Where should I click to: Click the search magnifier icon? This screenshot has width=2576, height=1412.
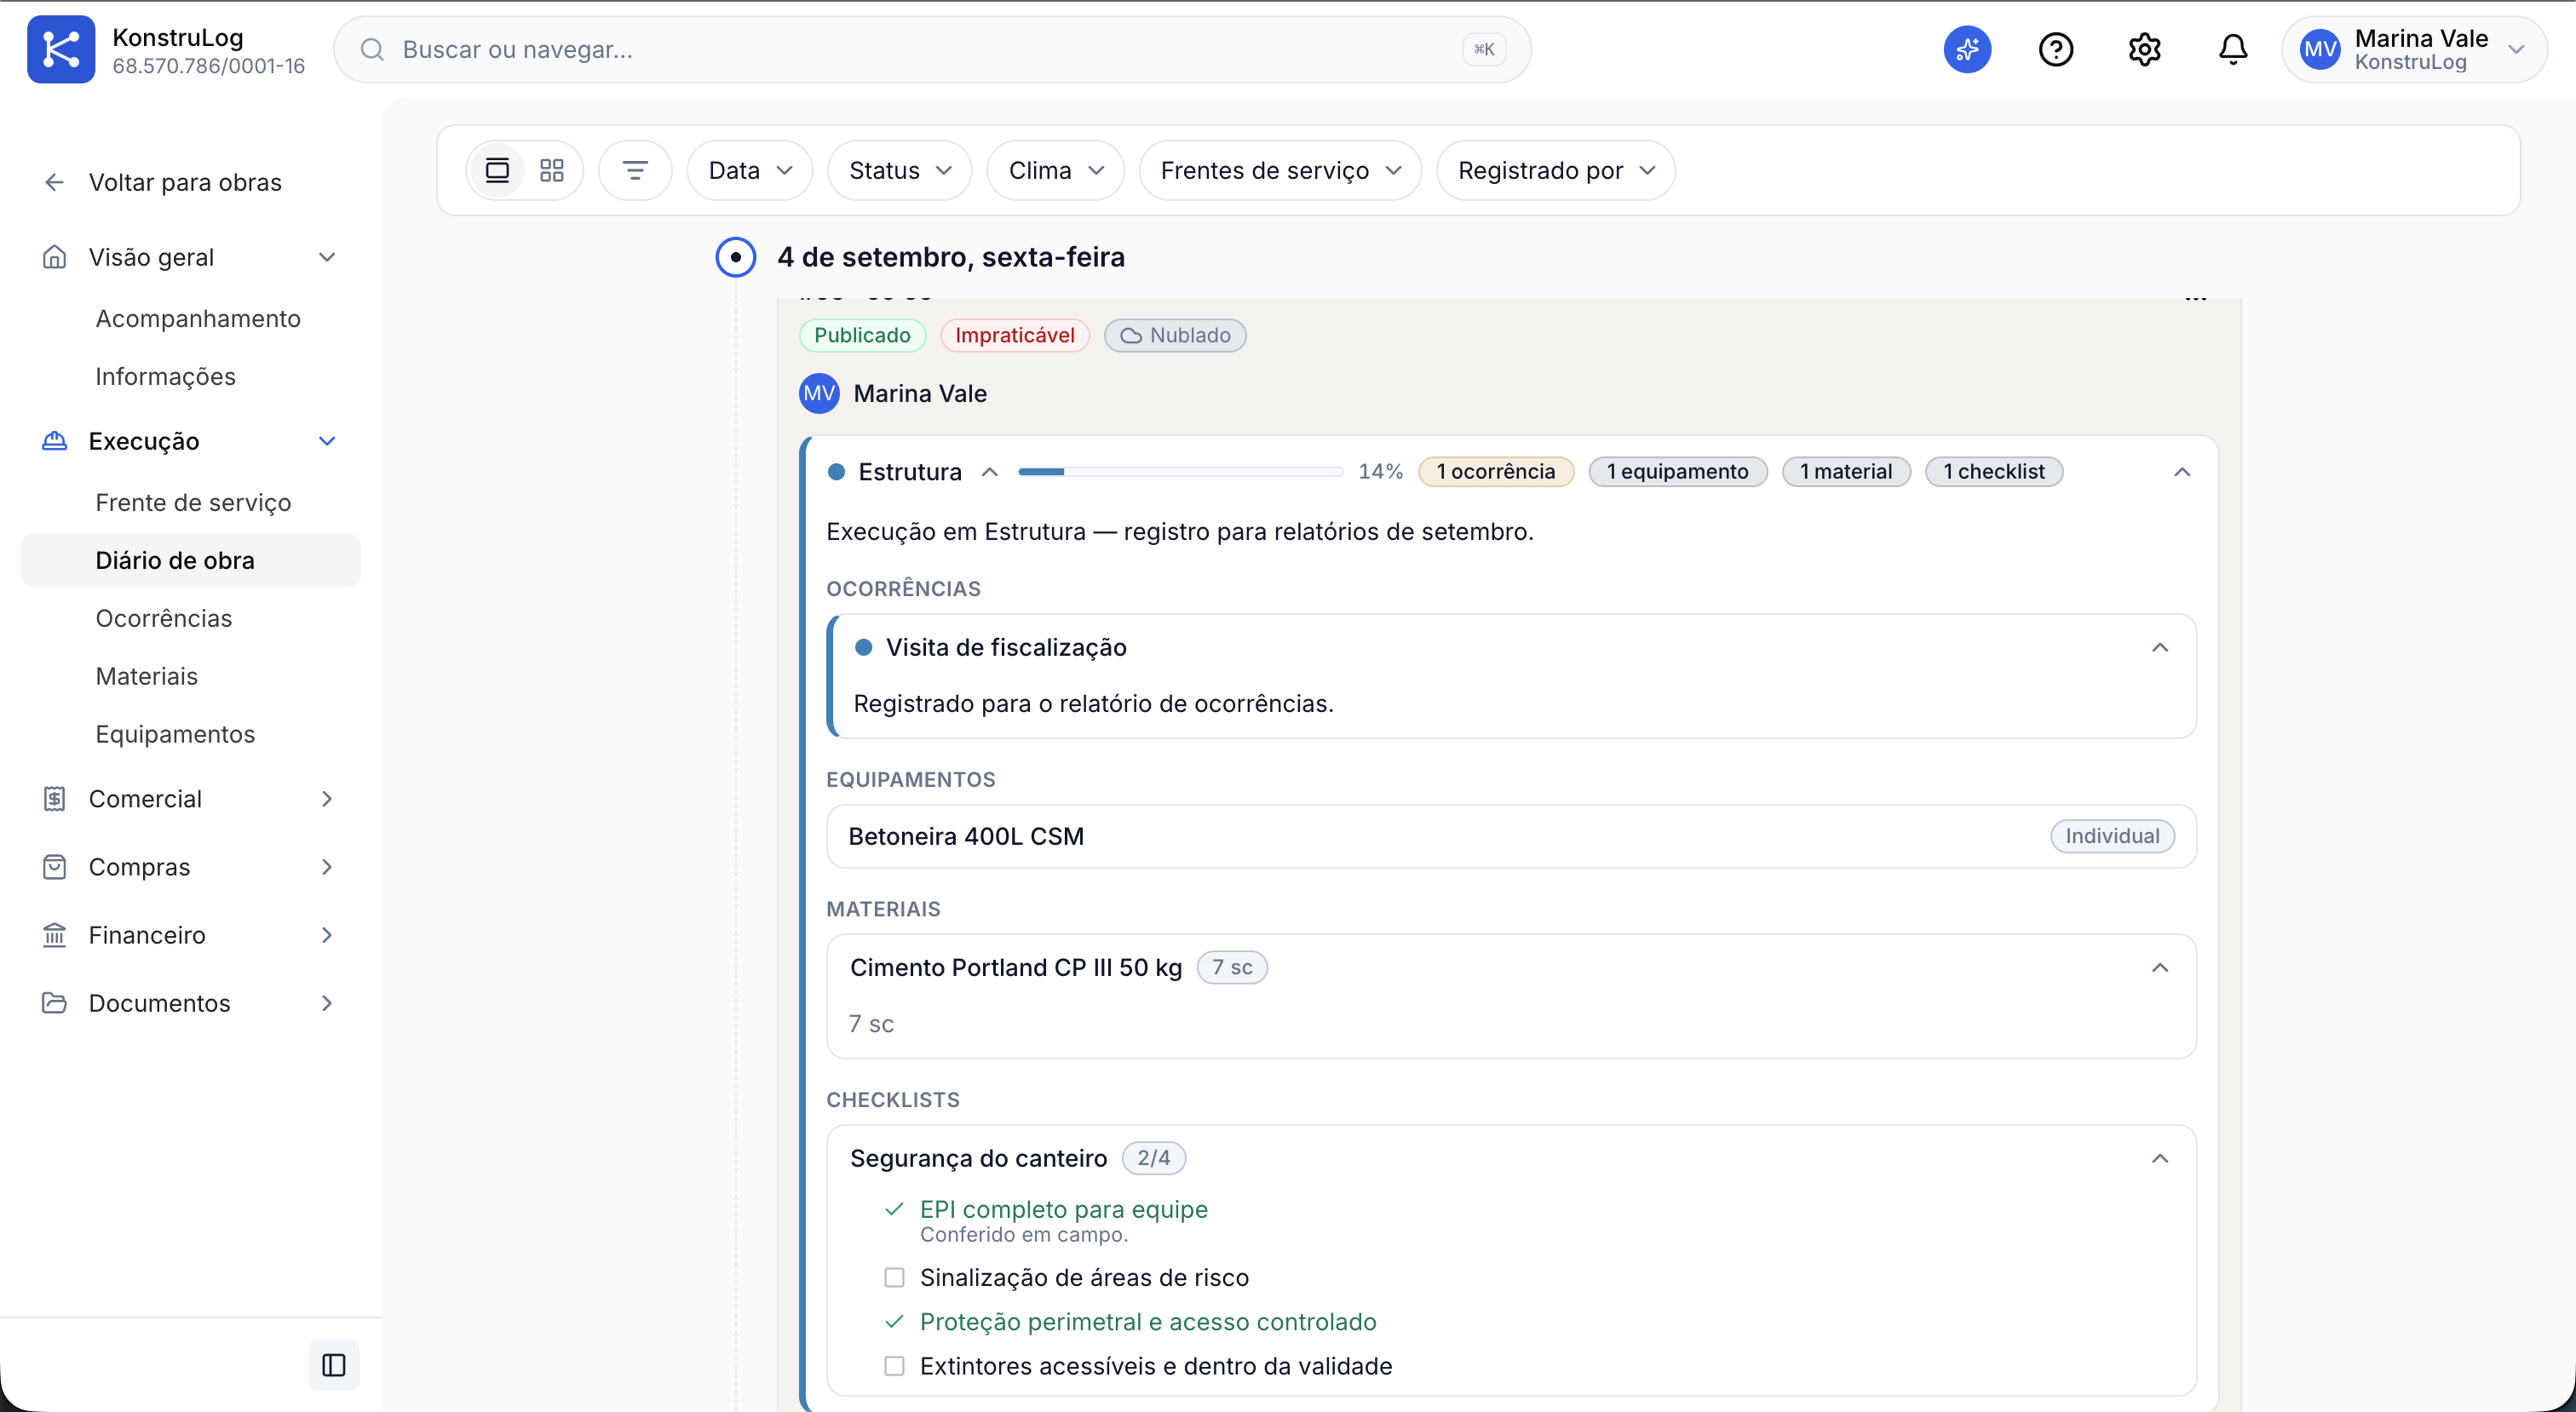tap(372, 50)
